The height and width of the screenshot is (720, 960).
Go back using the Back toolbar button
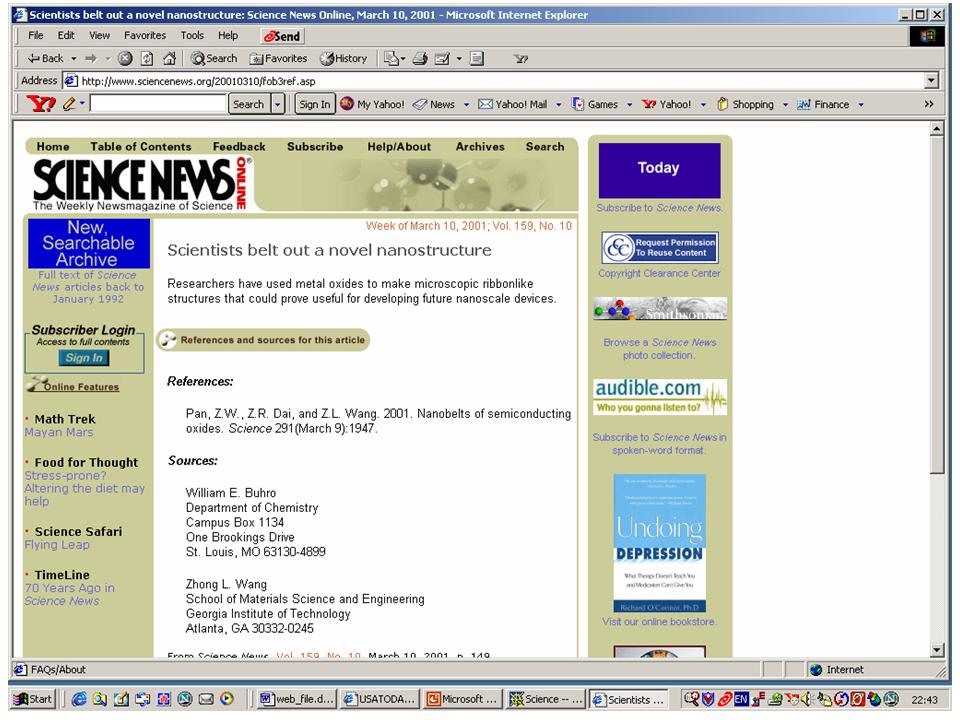click(x=45, y=58)
